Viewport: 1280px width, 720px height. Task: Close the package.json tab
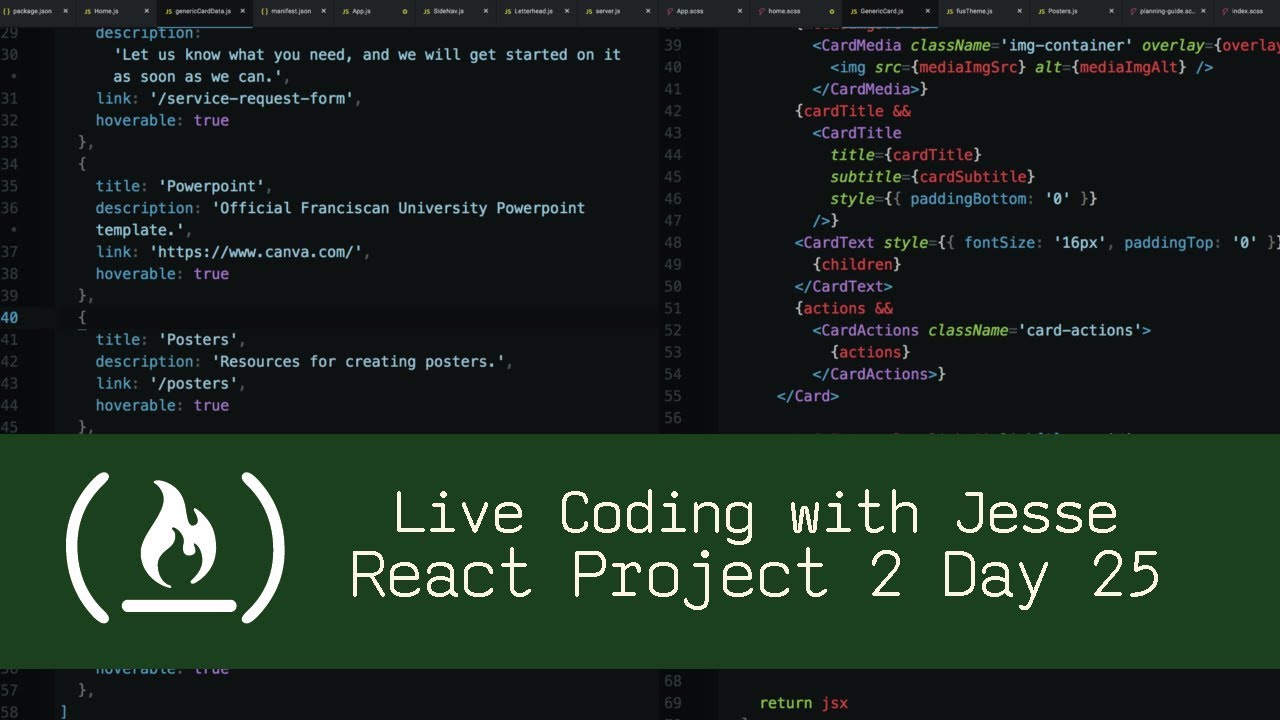tap(65, 11)
